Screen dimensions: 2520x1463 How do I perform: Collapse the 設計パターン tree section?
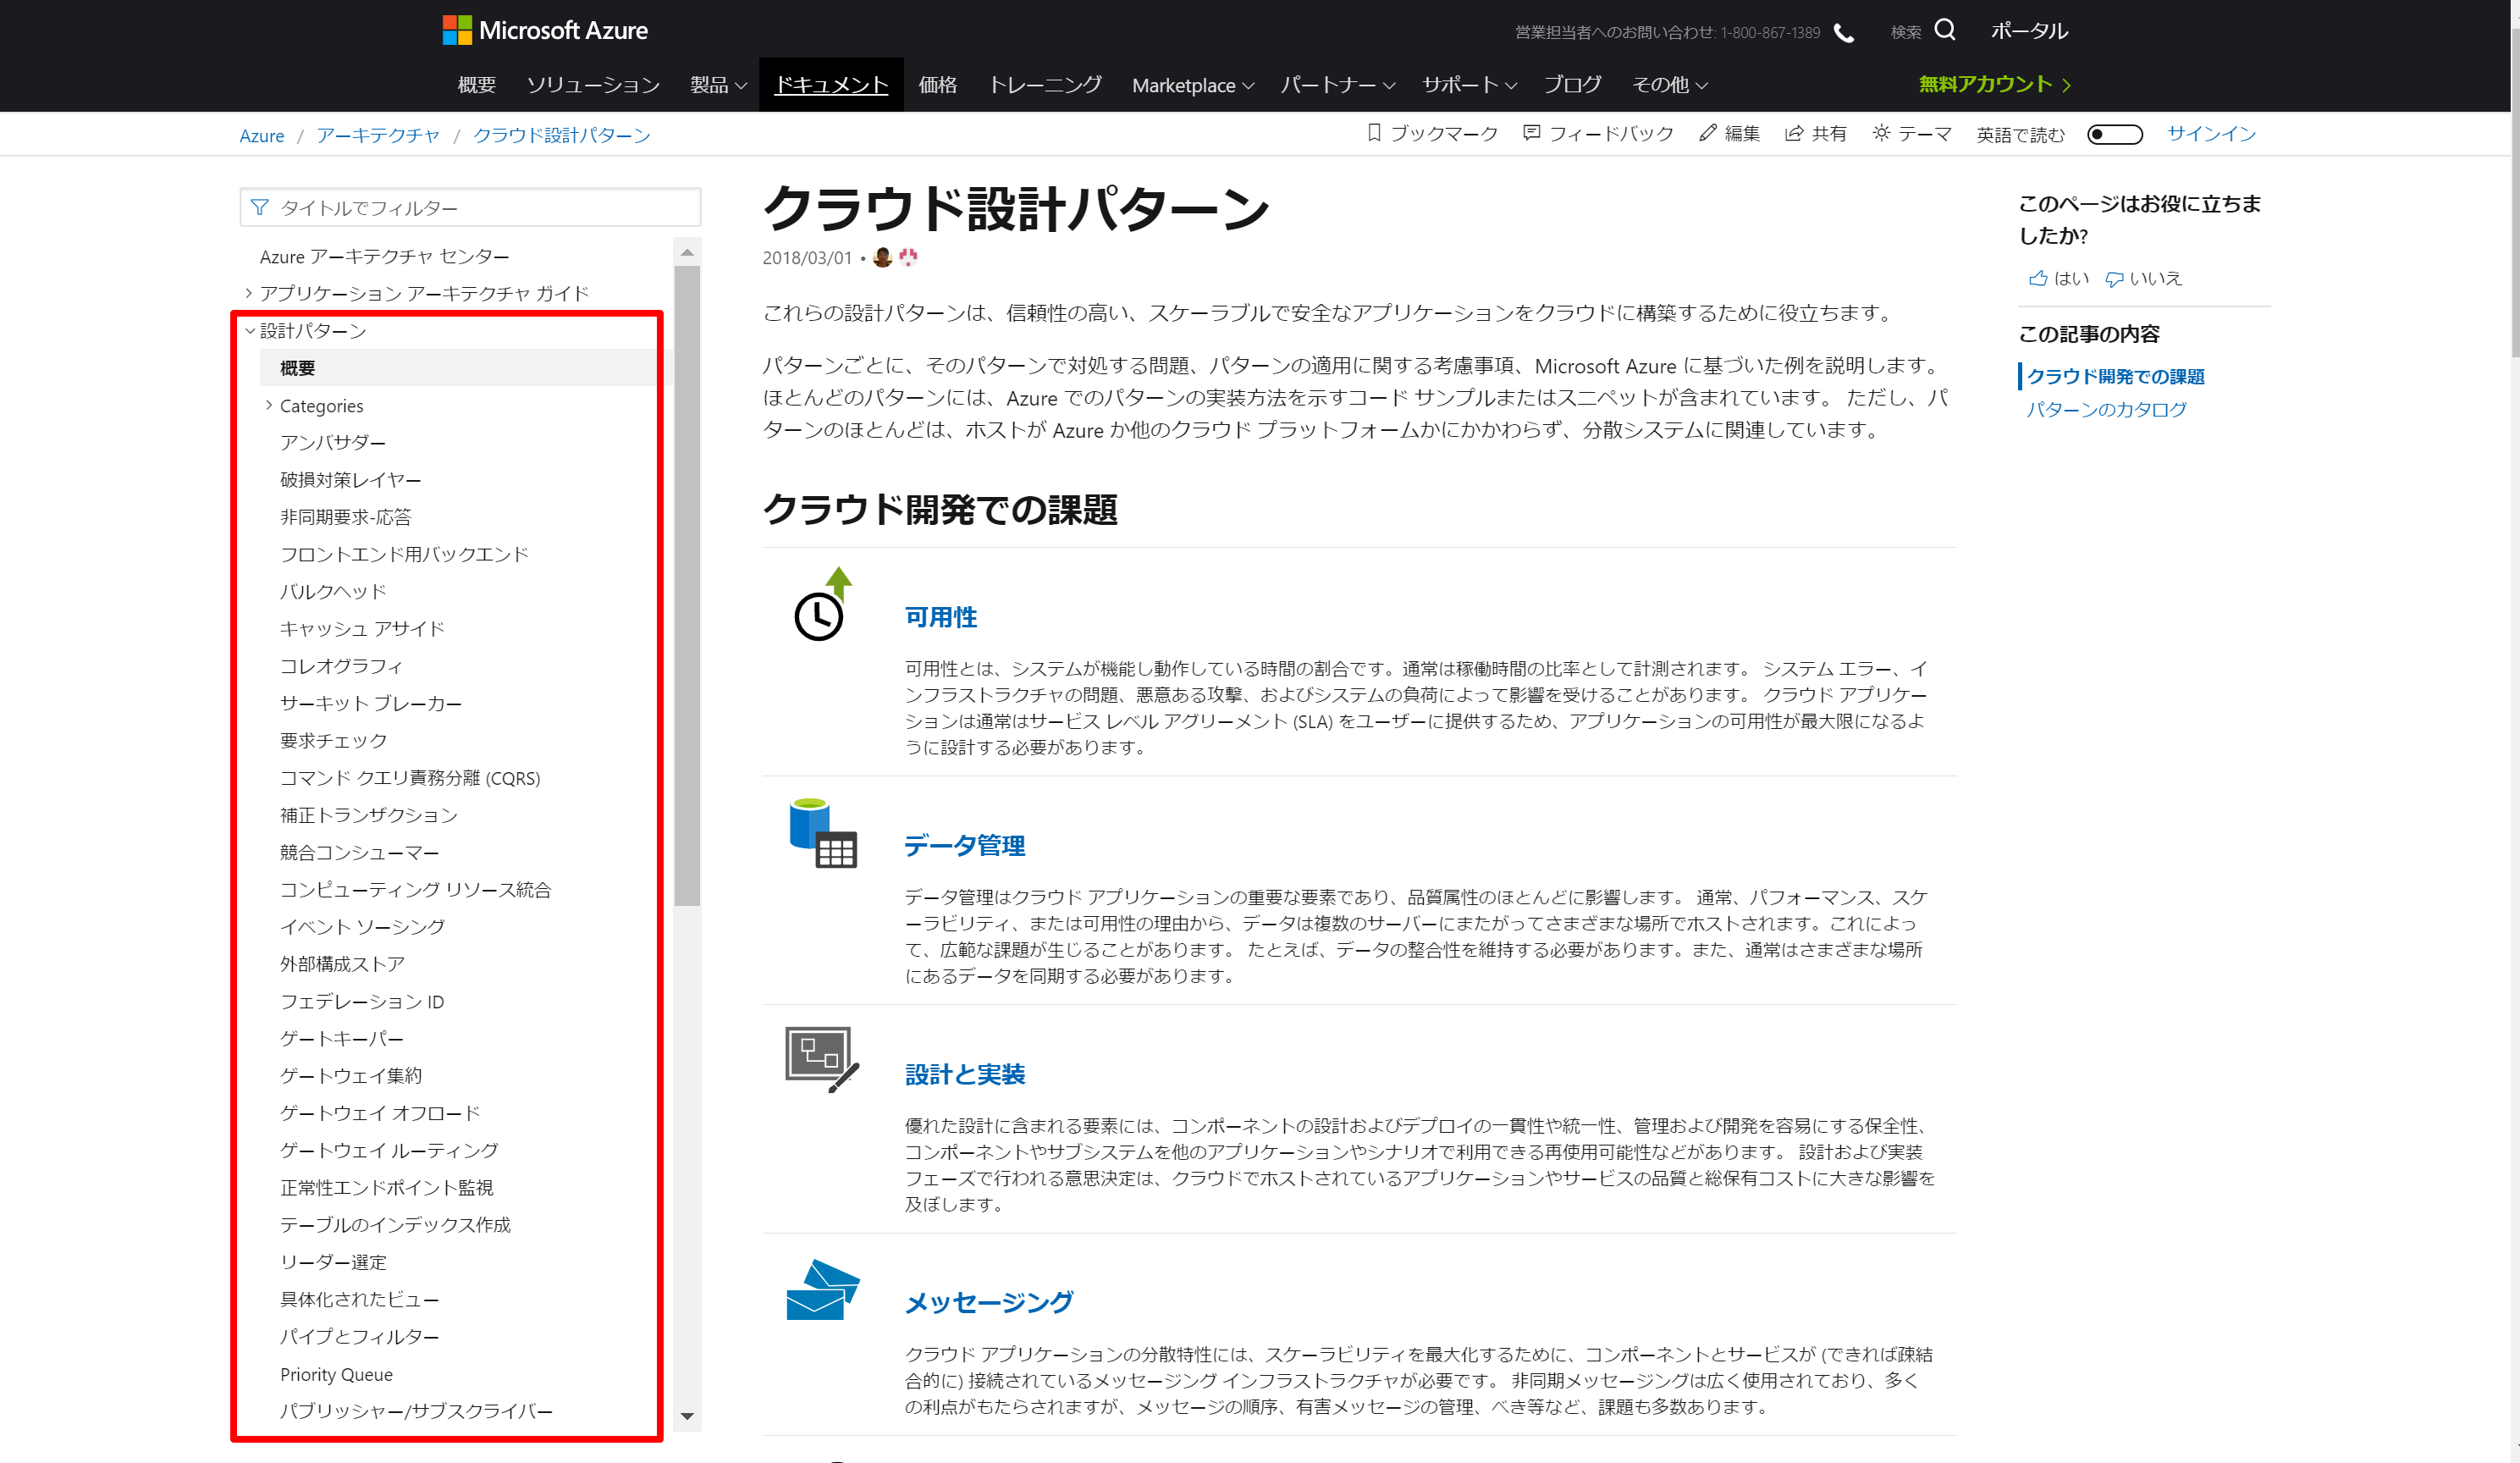click(x=250, y=330)
